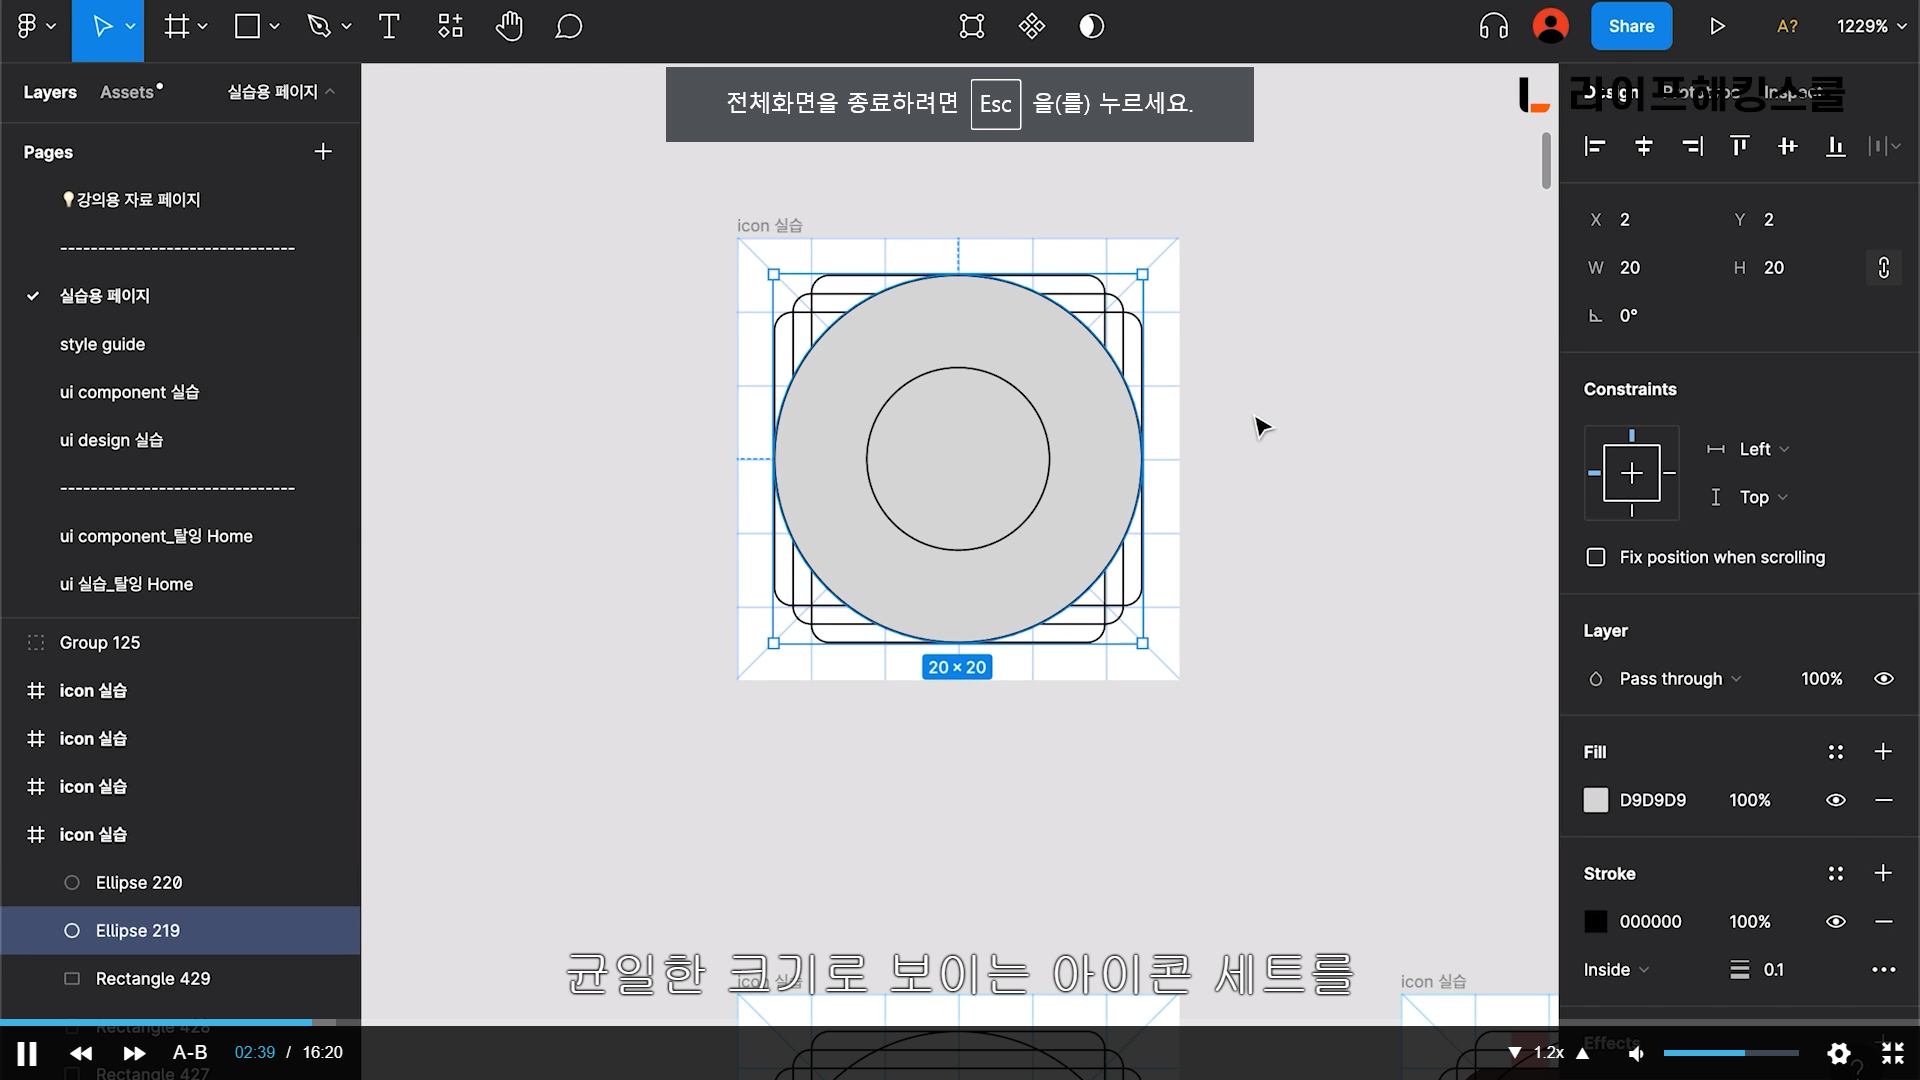The height and width of the screenshot is (1080, 1920).
Task: Switch to the Assets tab
Action: click(x=127, y=92)
